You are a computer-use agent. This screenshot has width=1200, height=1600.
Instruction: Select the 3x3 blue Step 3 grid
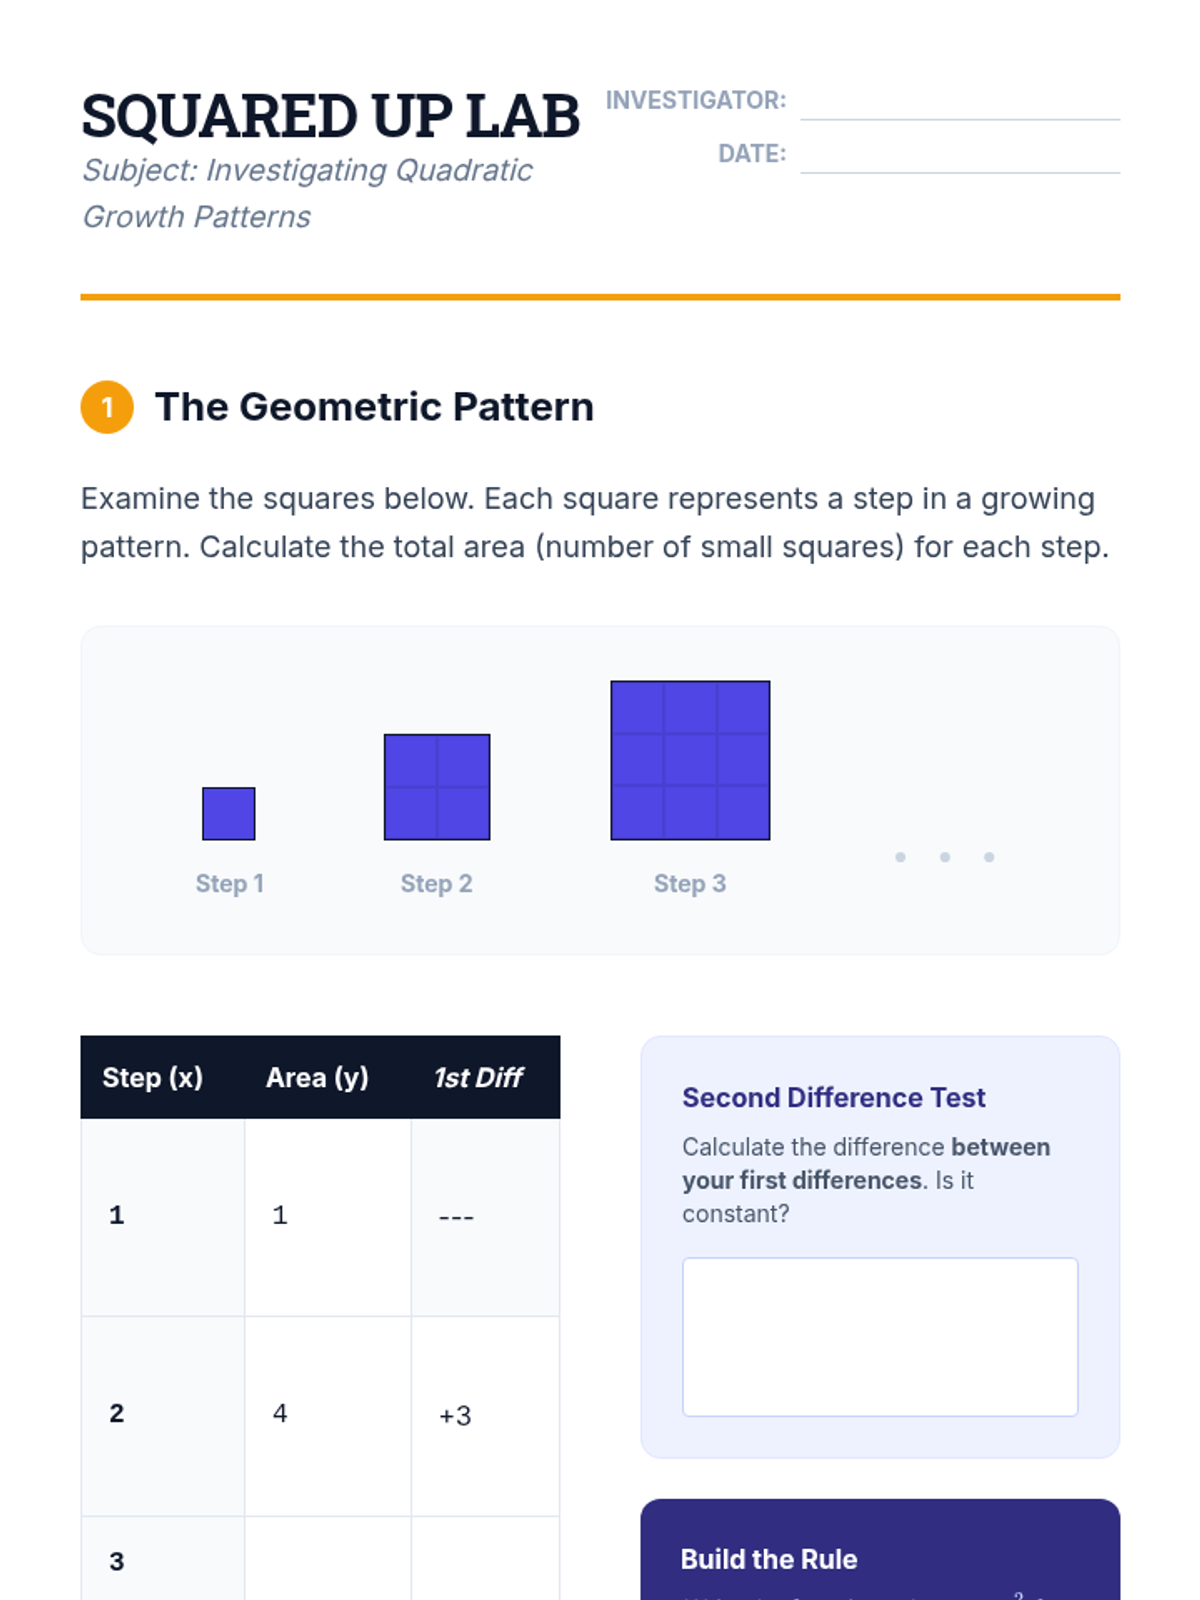pyautogui.click(x=690, y=760)
